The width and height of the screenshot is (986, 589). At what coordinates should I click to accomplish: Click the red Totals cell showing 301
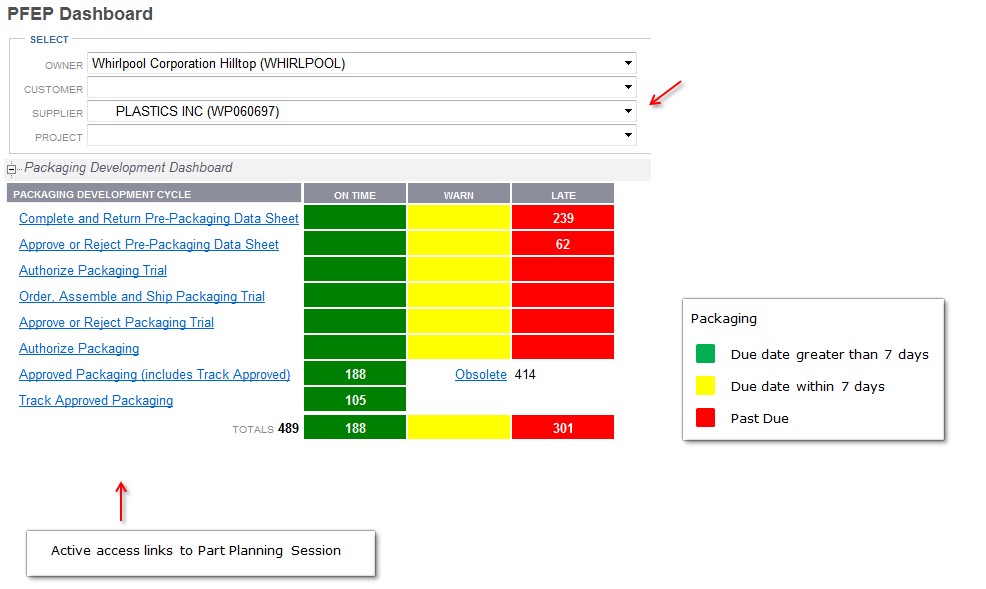click(x=562, y=428)
